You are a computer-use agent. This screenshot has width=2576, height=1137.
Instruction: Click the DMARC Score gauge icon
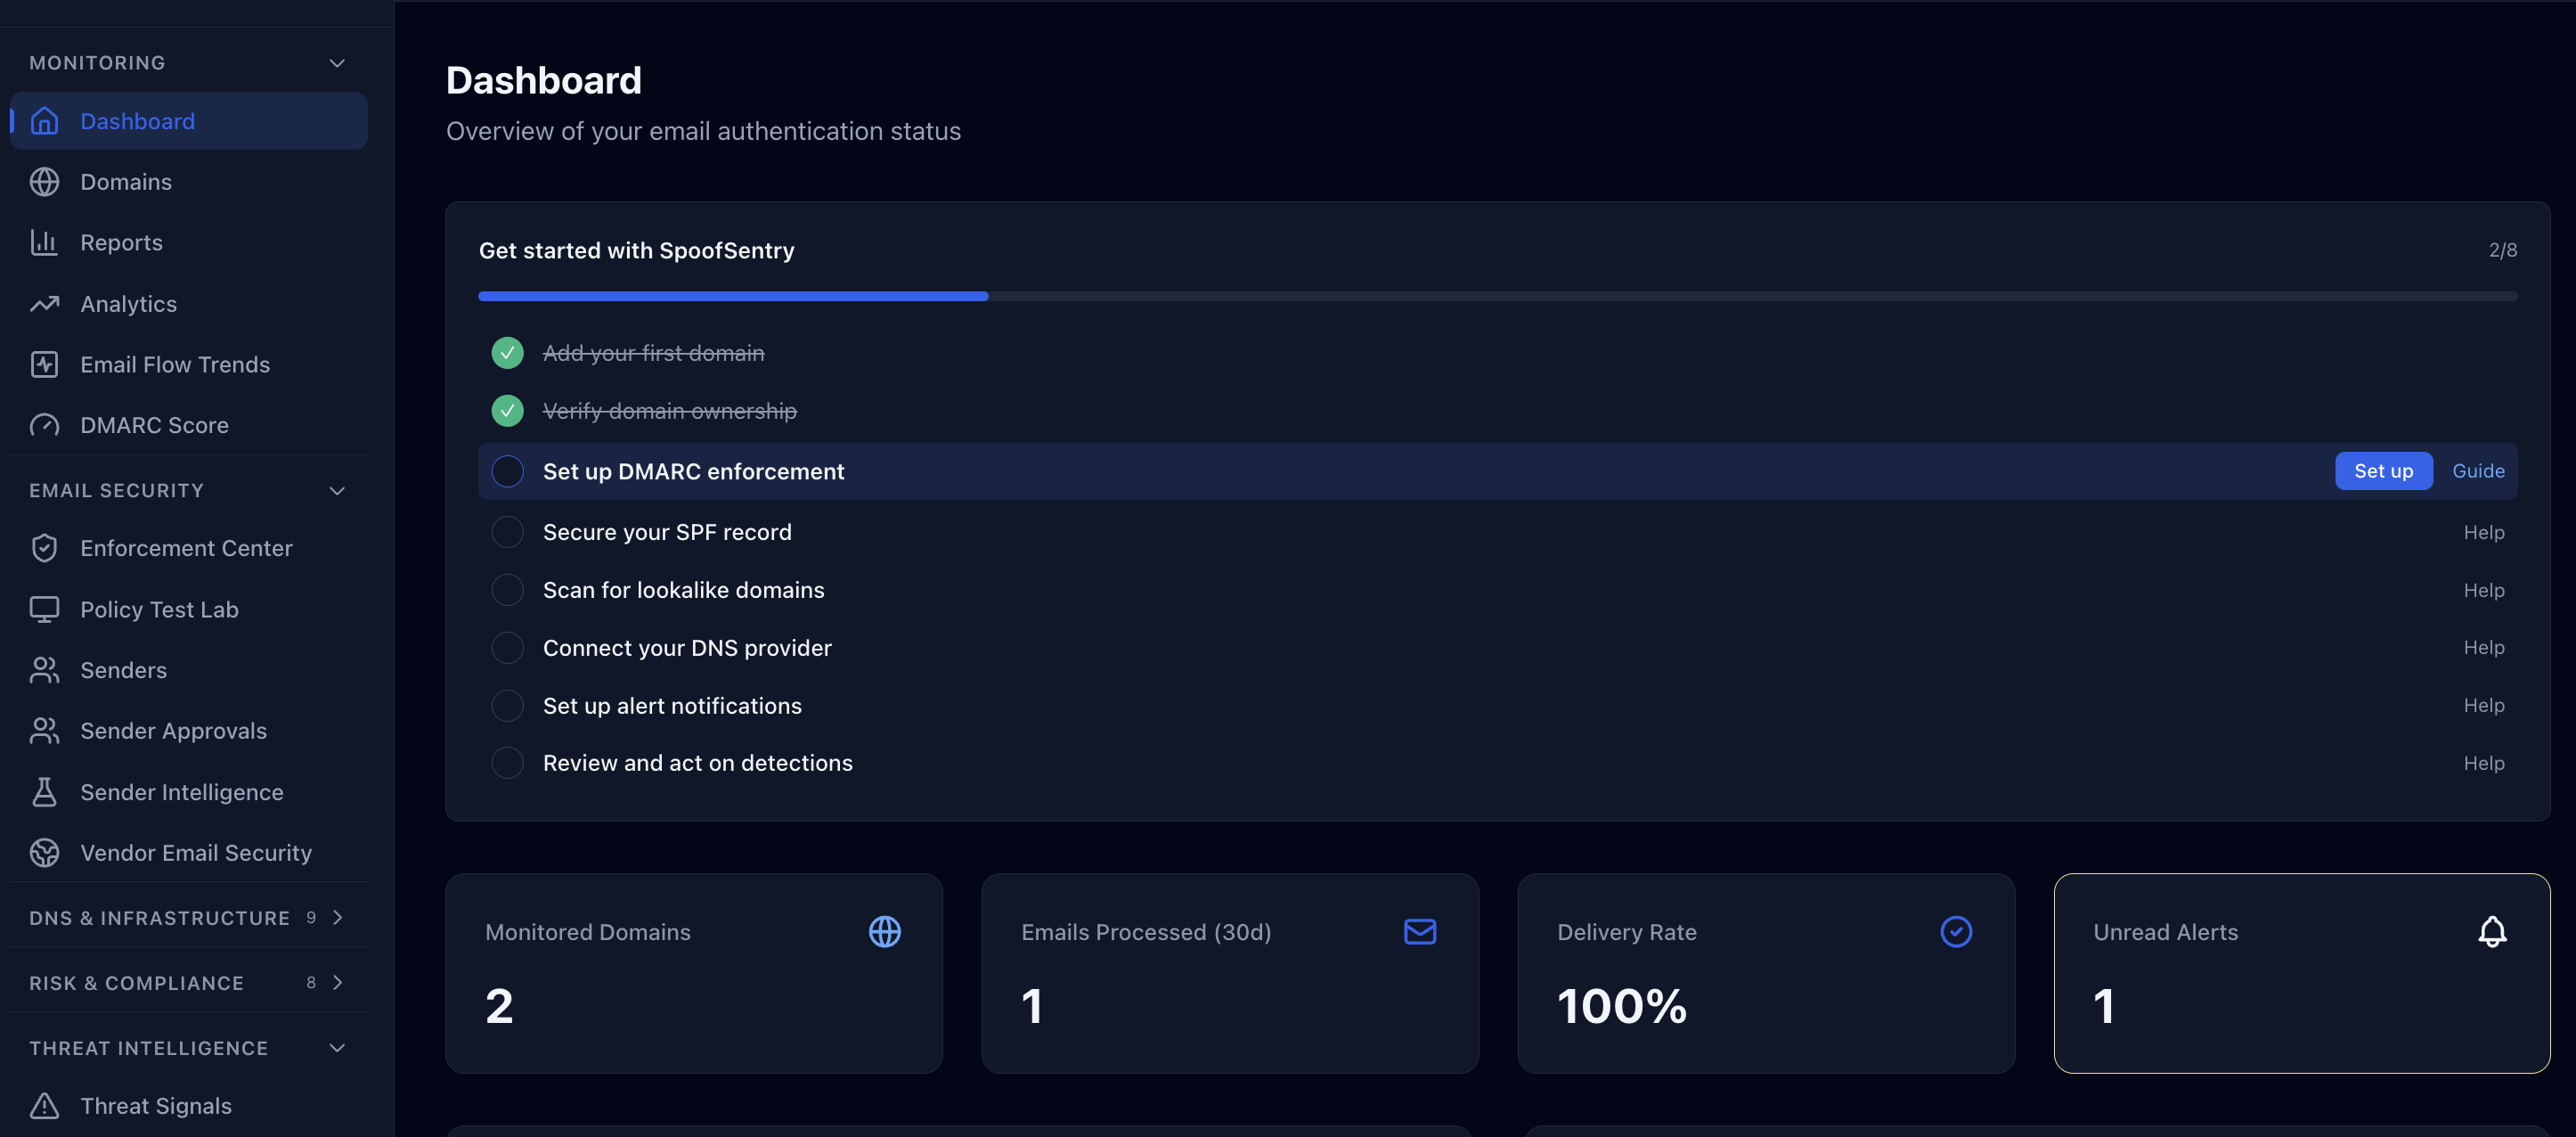[x=44, y=425]
